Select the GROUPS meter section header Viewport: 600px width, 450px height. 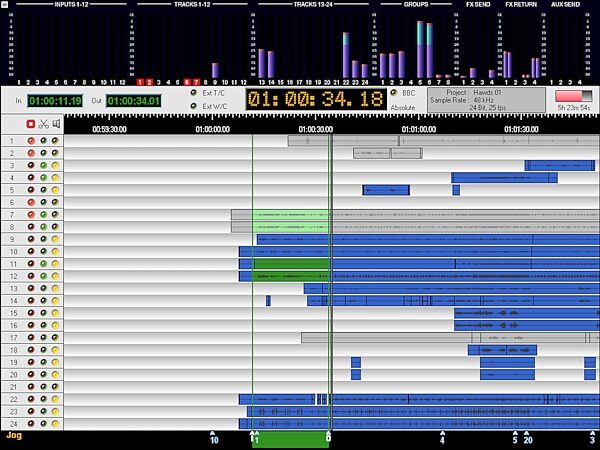click(416, 5)
